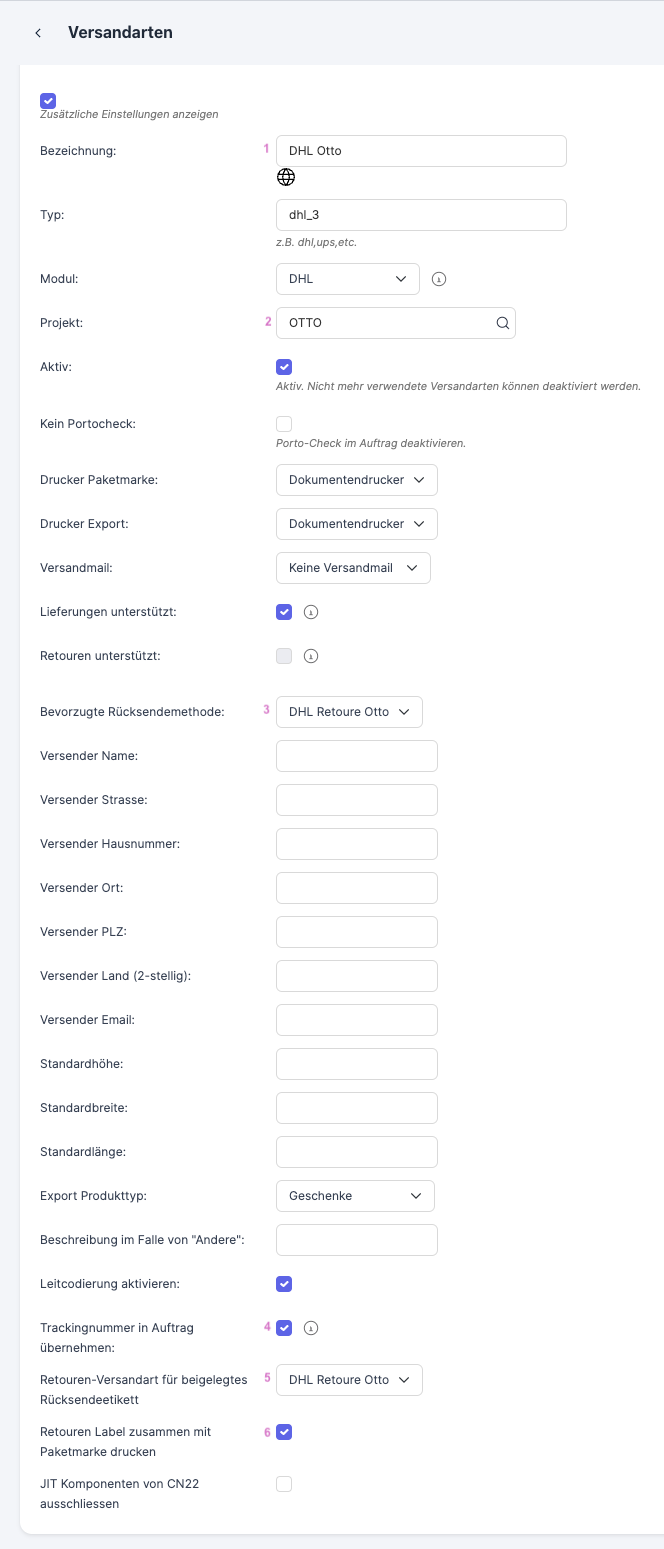Viewport: 664px width, 1549px height.
Task: Click the back arrow next to Versandarten
Action: point(38,33)
